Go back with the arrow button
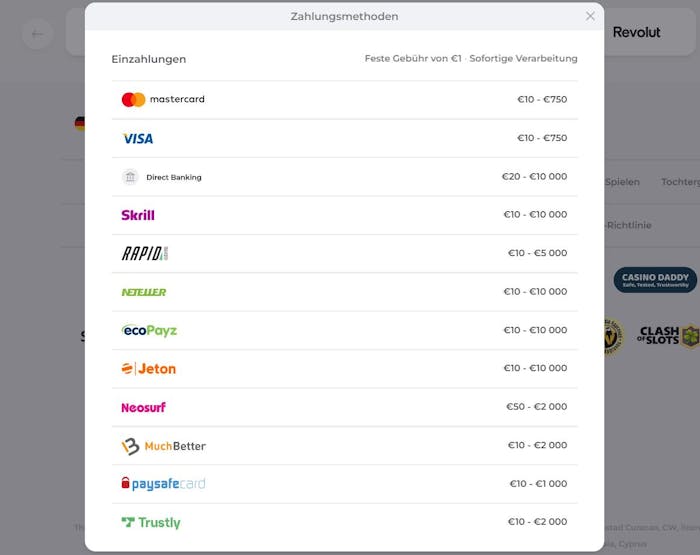The image size is (700, 555). click(x=38, y=34)
